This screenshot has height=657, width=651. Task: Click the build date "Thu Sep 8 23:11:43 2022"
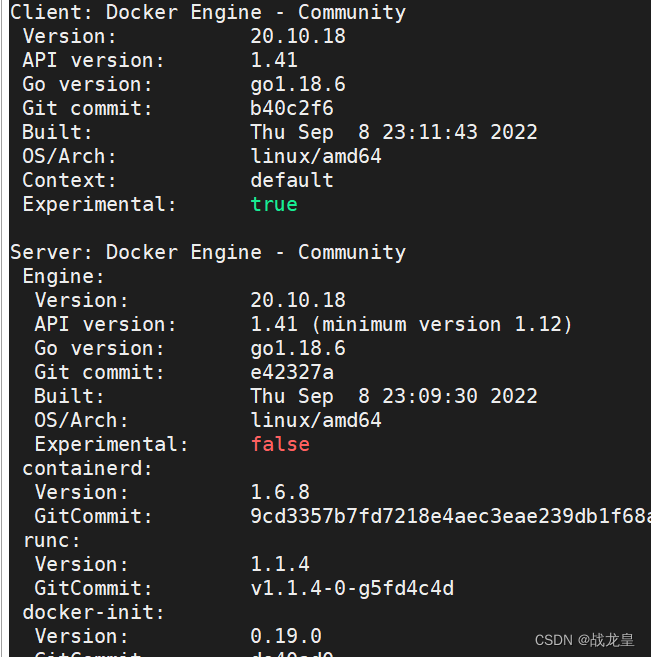click(x=394, y=132)
